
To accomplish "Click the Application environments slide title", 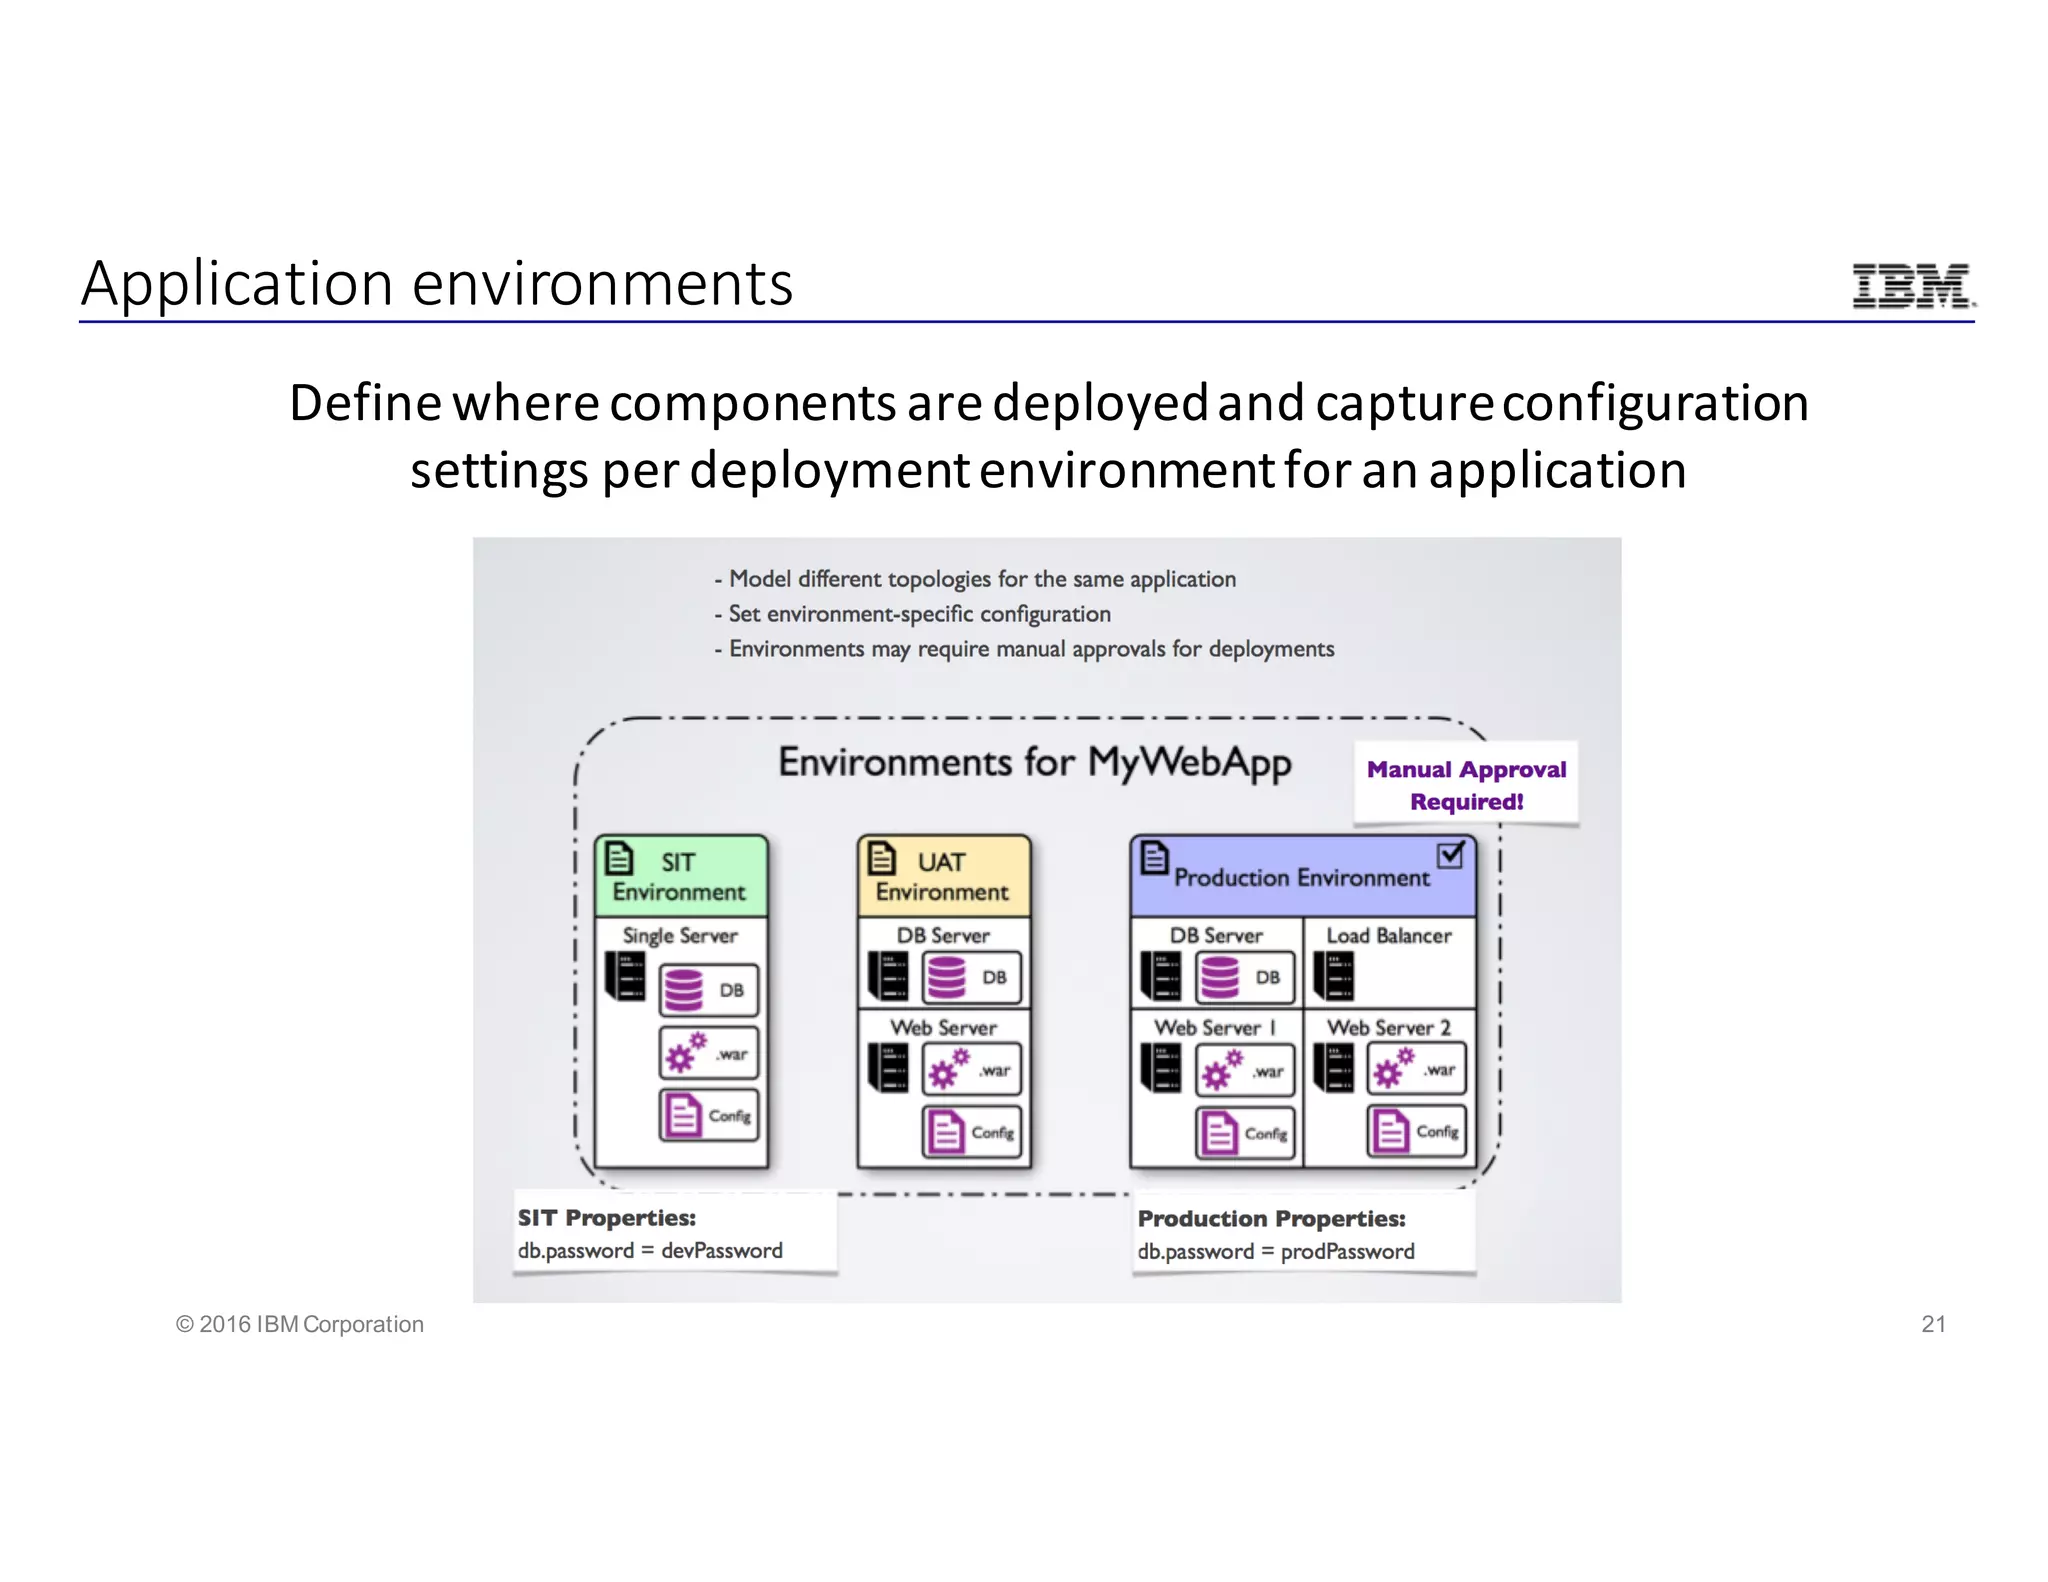I will pyautogui.click(x=437, y=284).
